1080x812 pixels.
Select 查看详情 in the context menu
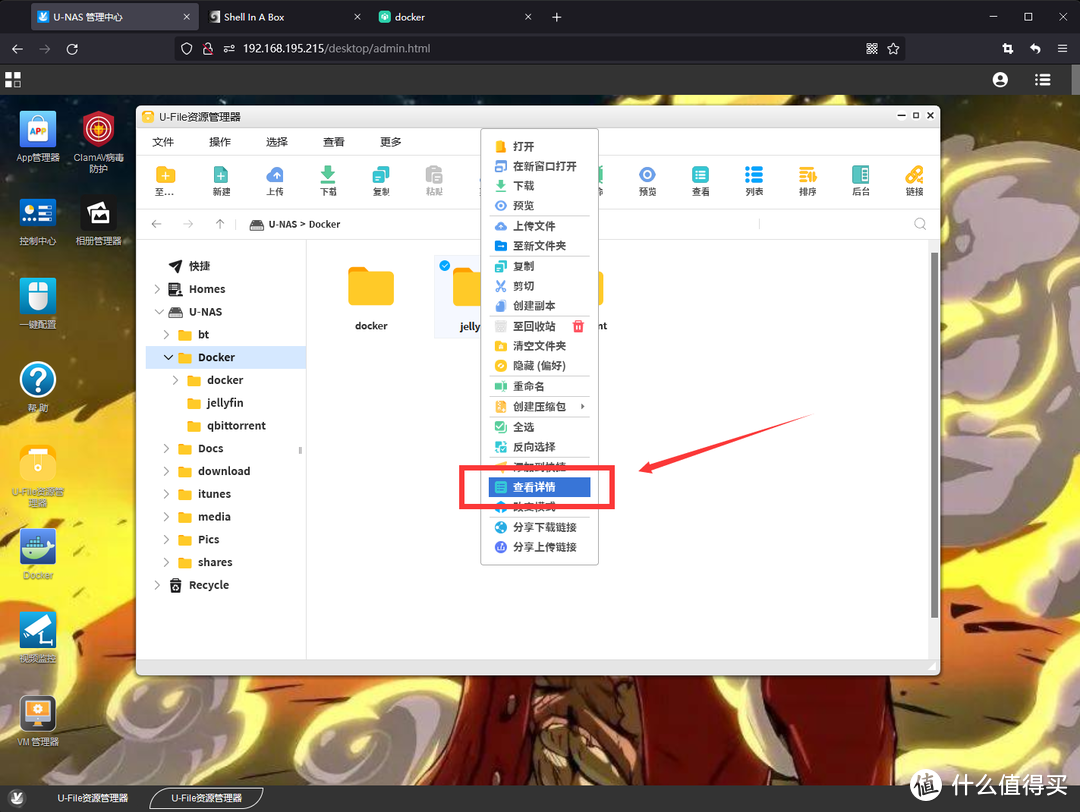pos(540,487)
